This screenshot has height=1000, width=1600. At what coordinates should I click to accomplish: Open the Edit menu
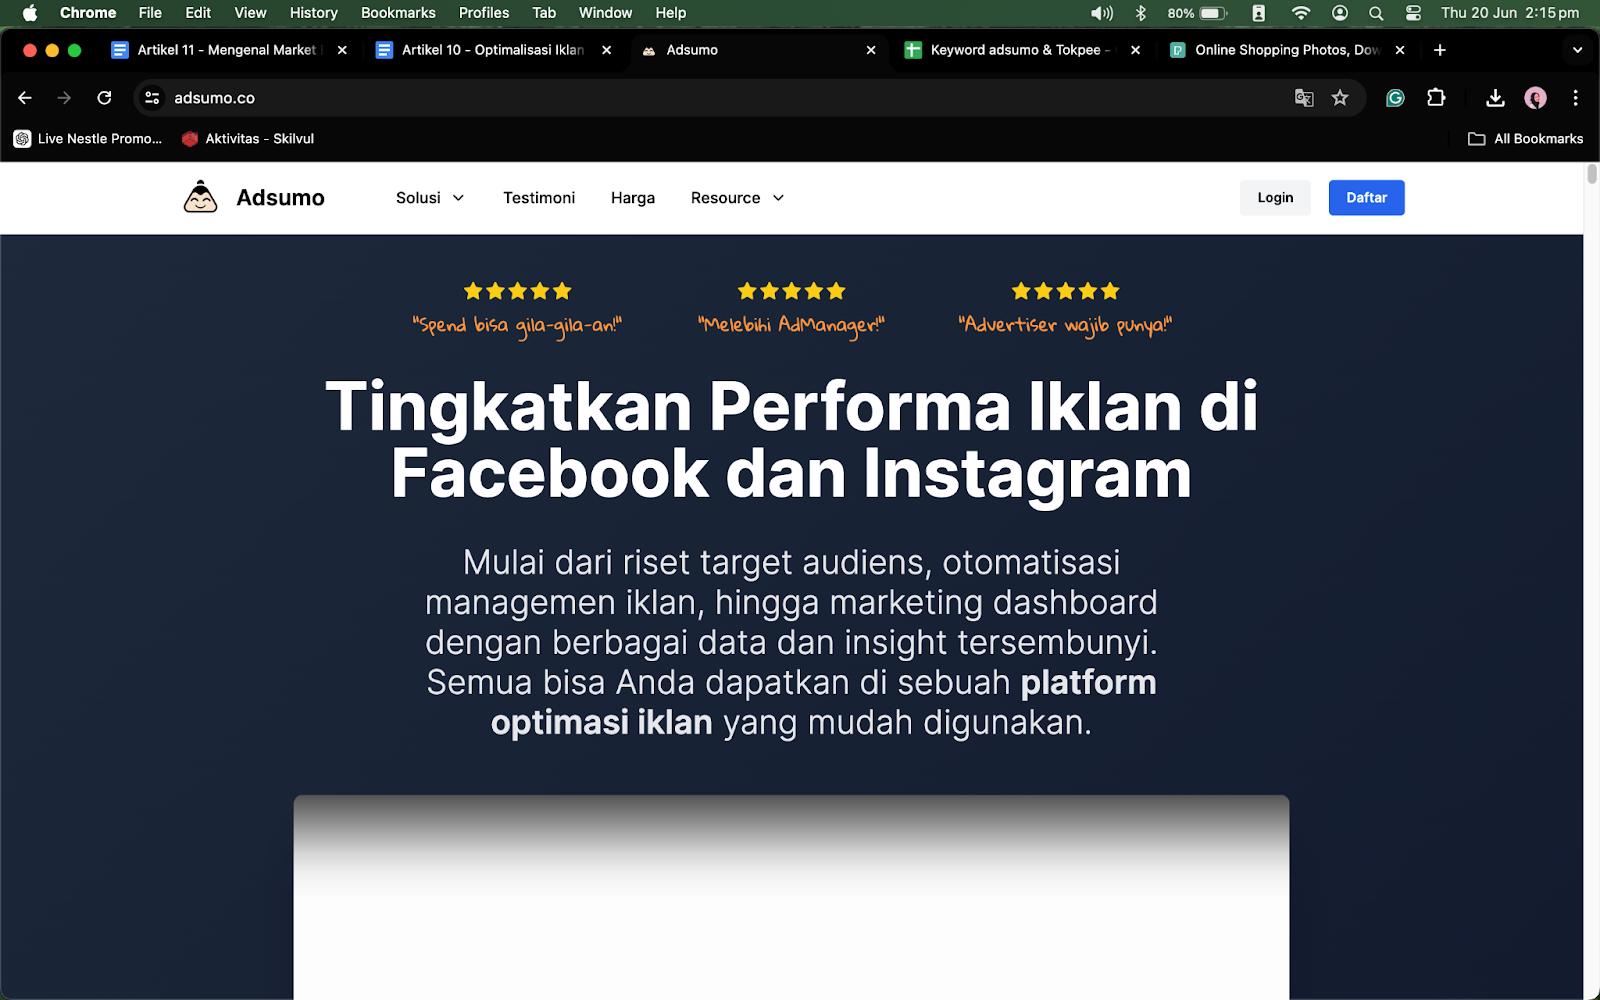[198, 13]
